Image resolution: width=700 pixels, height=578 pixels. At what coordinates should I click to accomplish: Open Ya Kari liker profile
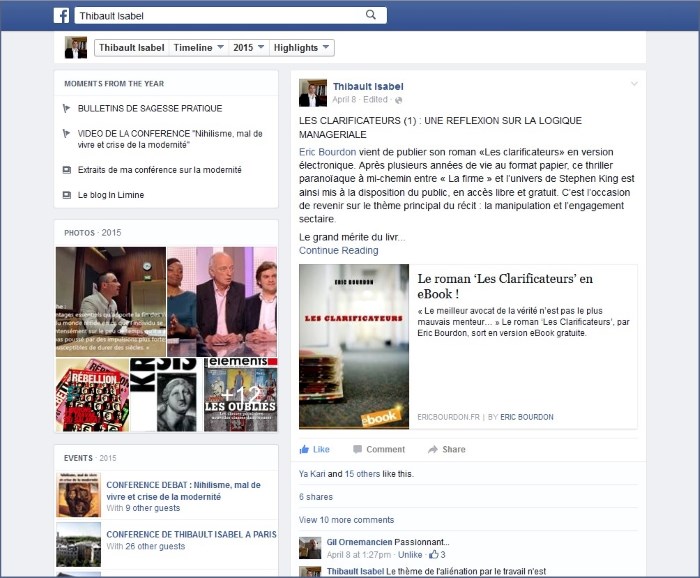[312, 474]
